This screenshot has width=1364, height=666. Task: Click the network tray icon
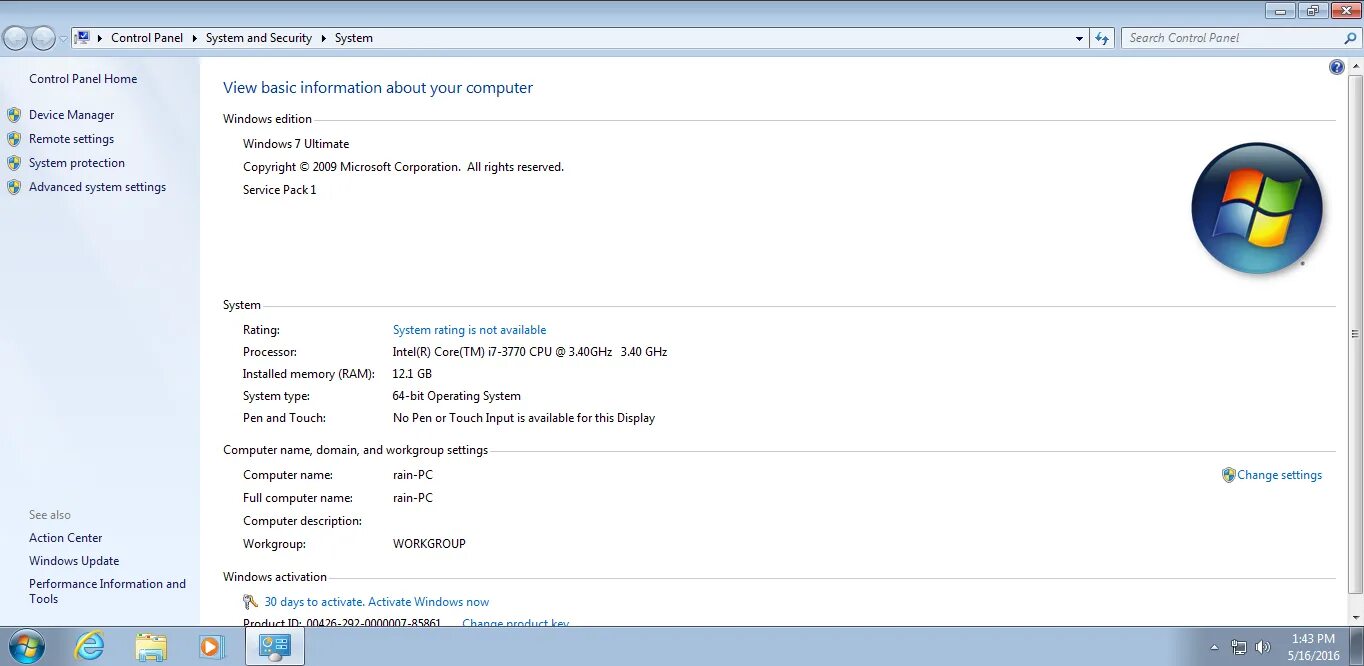(x=1239, y=647)
